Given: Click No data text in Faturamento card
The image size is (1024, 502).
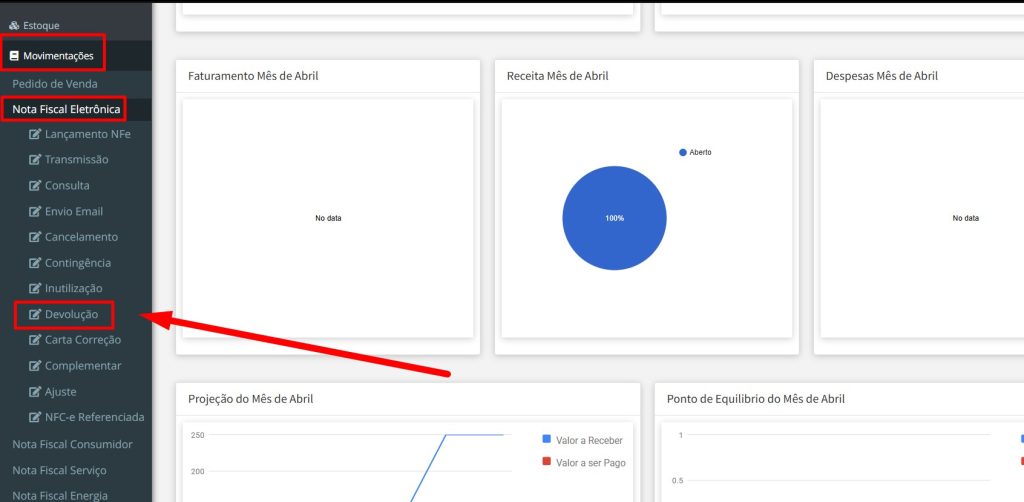Looking at the screenshot, I should point(328,218).
